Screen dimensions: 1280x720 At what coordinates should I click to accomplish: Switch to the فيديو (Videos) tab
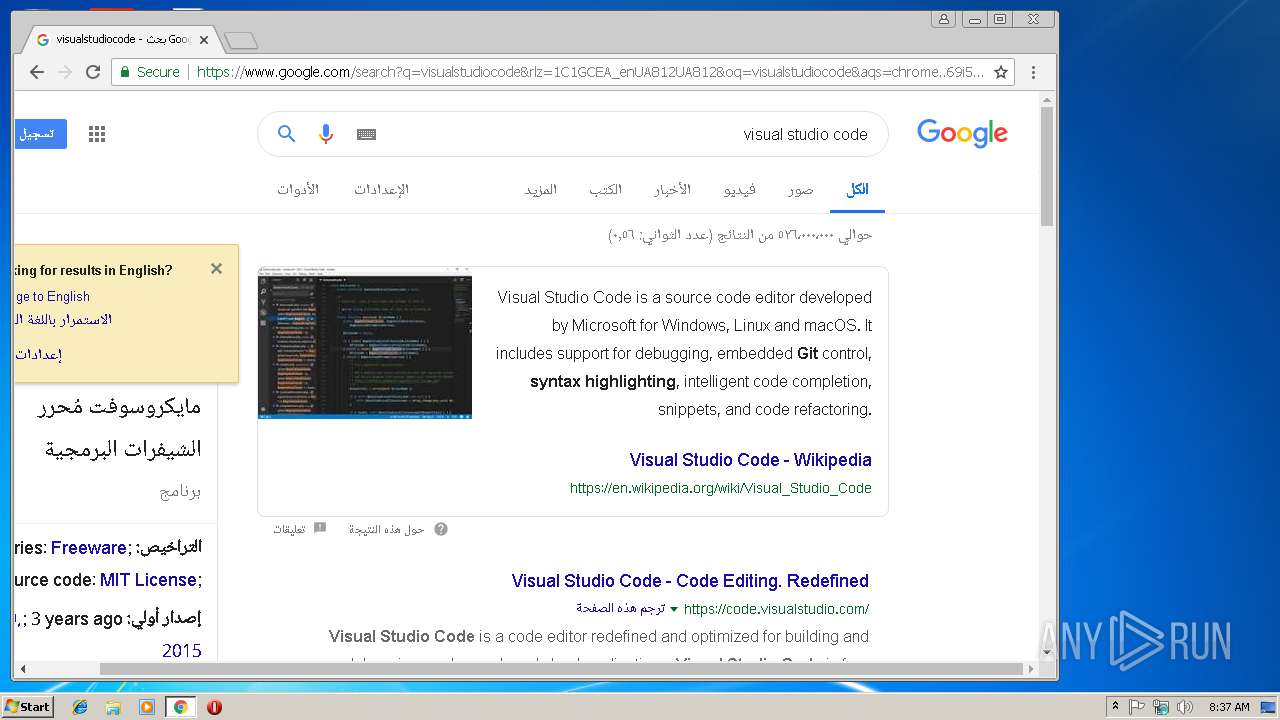coord(740,189)
